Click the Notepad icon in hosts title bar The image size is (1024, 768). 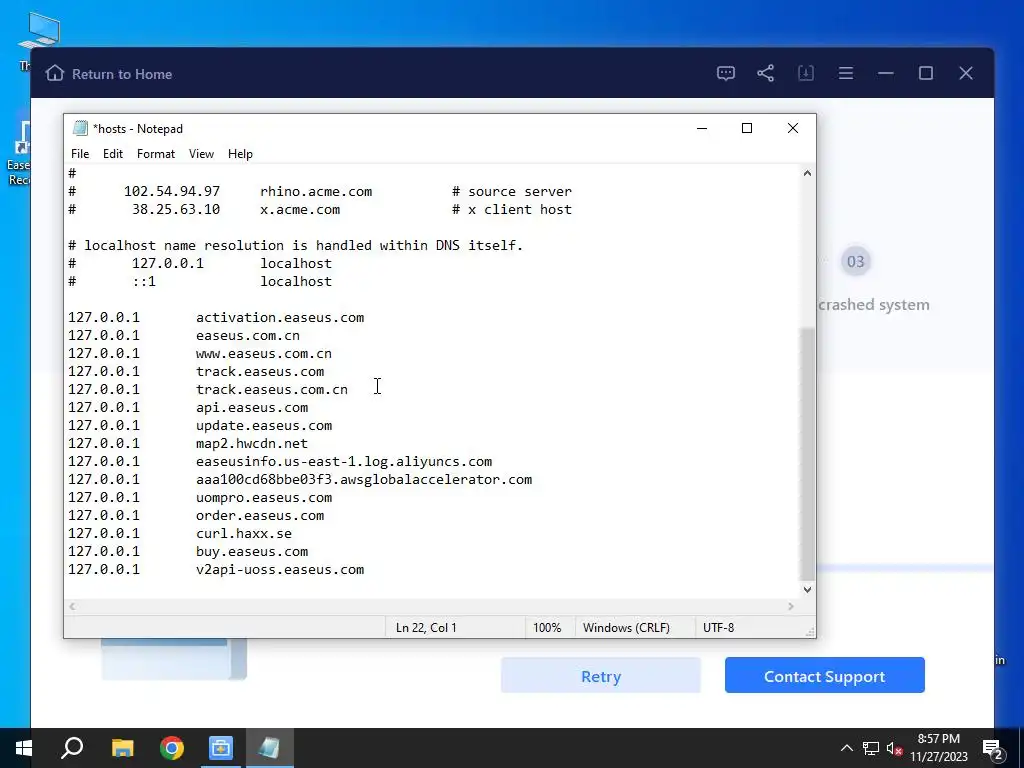tap(80, 128)
